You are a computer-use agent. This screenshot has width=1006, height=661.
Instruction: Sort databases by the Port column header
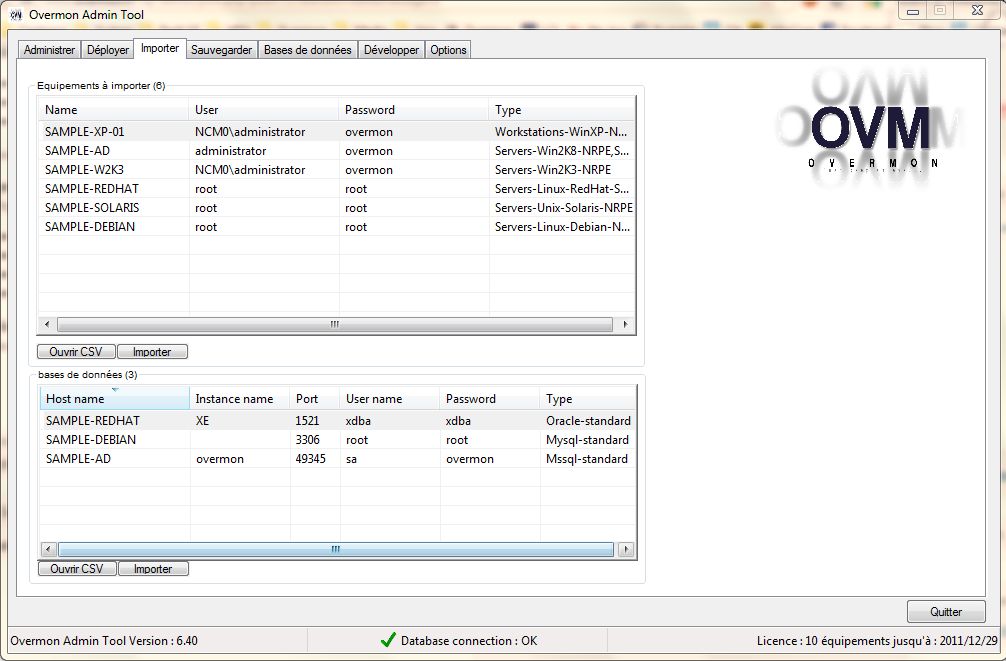[313, 399]
